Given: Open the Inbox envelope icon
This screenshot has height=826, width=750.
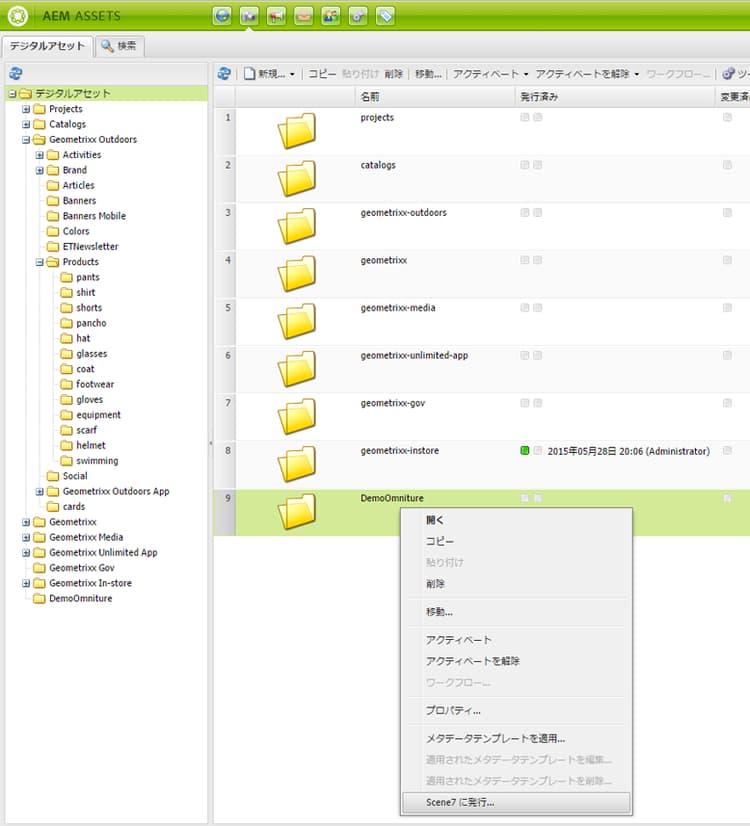Looking at the screenshot, I should click(x=303, y=16).
